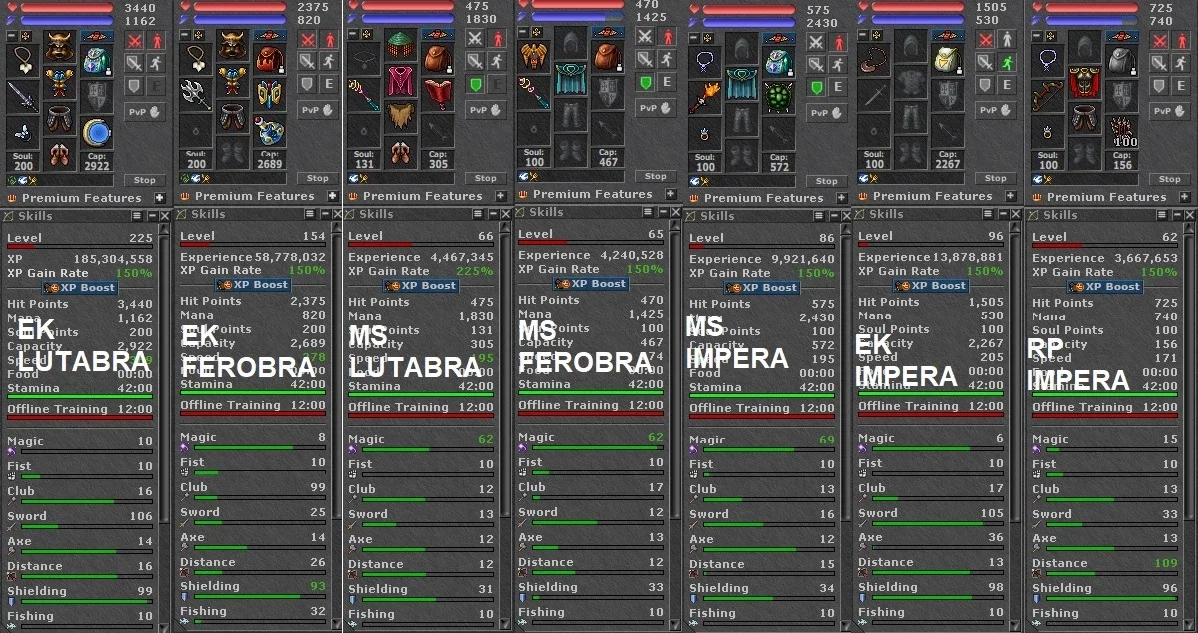Open the Skills panel options menu on EK IMPERA
1198x633 pixels.
tap(988, 215)
